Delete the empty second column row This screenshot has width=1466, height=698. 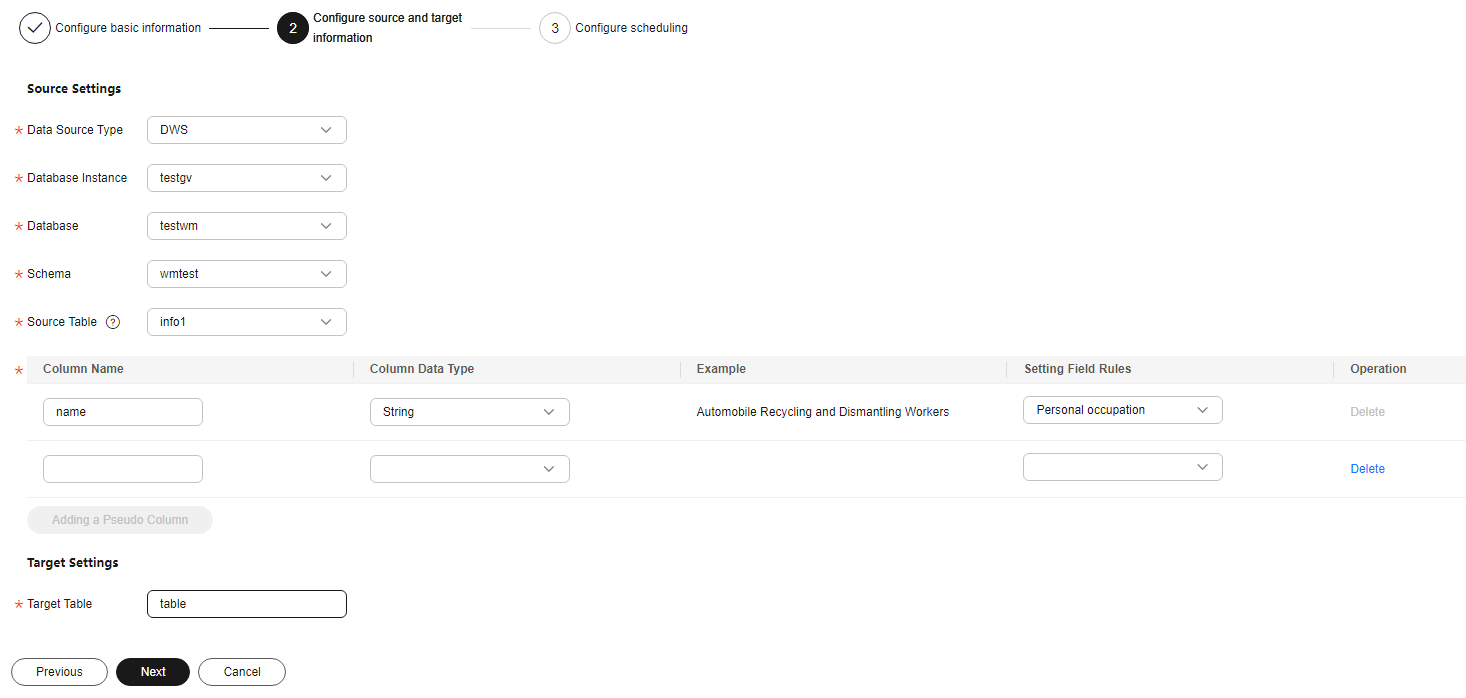pos(1367,469)
